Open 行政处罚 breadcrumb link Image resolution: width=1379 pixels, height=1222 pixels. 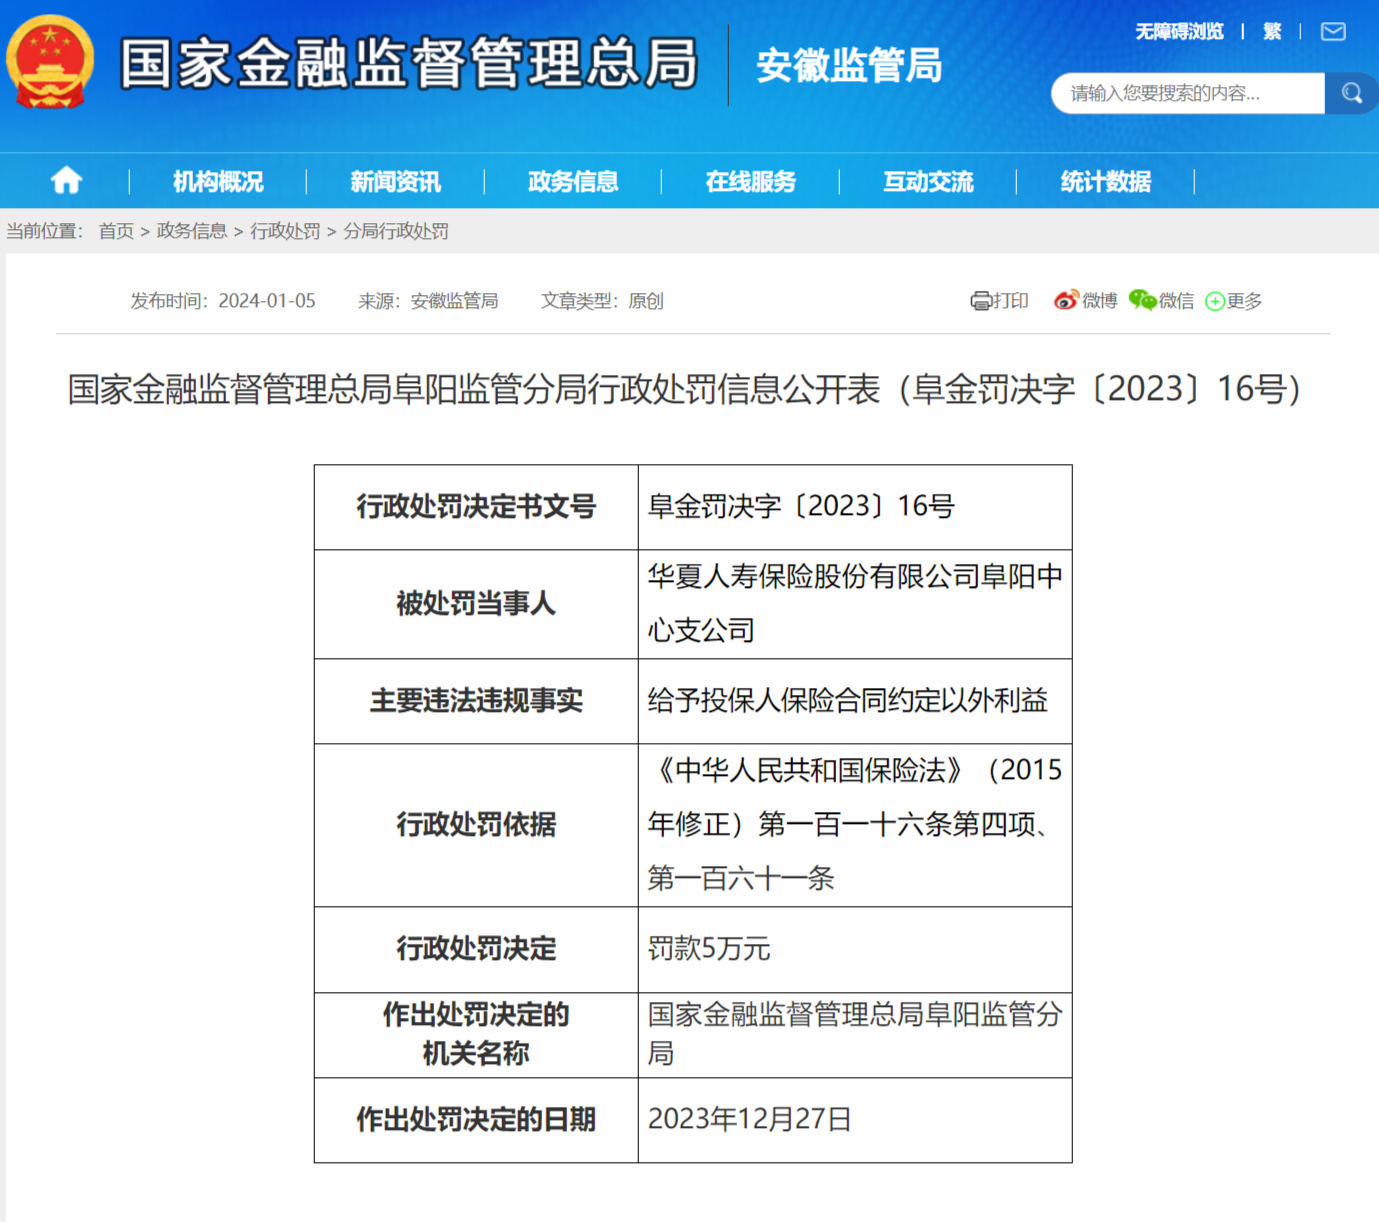283,231
